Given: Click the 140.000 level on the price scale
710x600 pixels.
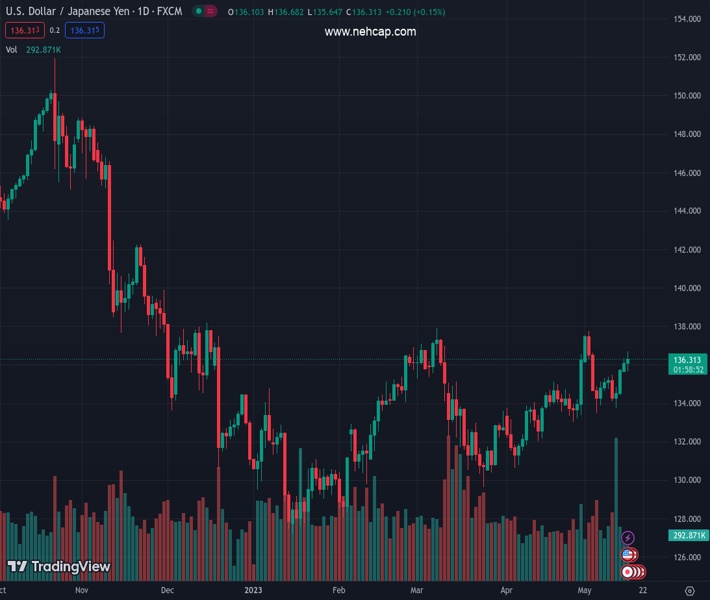Looking at the screenshot, I should pyautogui.click(x=686, y=288).
